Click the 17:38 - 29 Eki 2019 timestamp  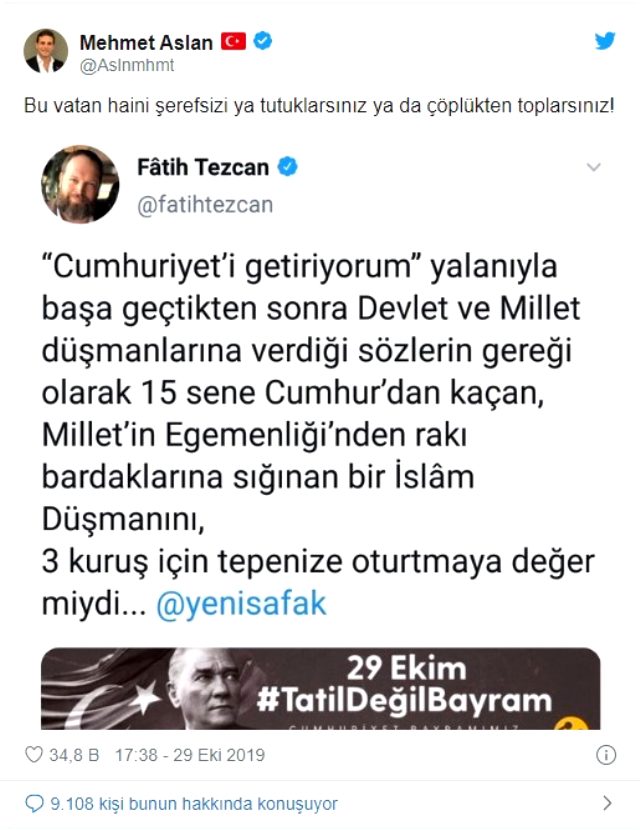tap(190, 755)
